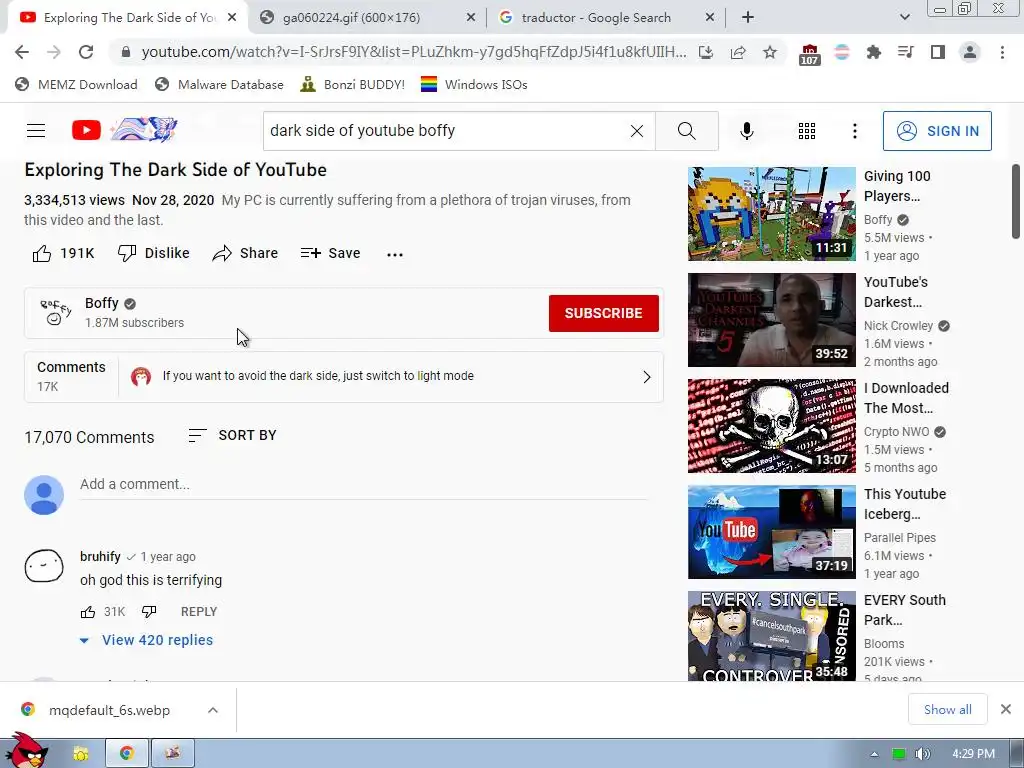Open the Windows ISOs bookmark
This screenshot has width=1024, height=768.
pos(474,84)
